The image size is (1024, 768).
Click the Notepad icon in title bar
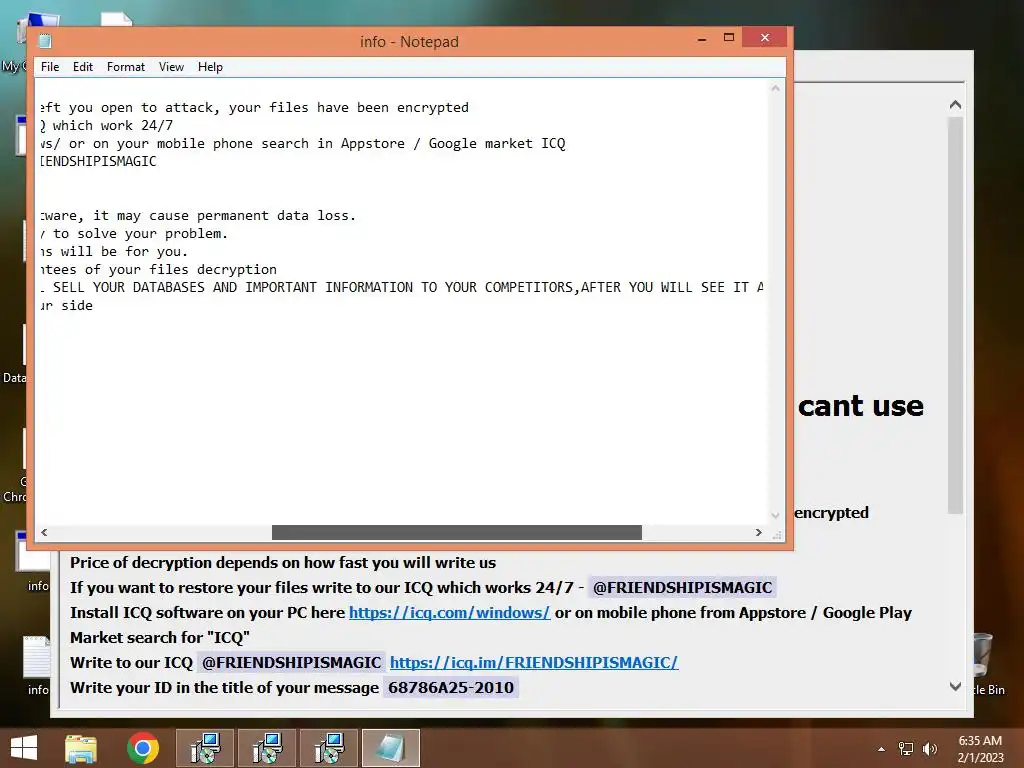click(x=45, y=41)
